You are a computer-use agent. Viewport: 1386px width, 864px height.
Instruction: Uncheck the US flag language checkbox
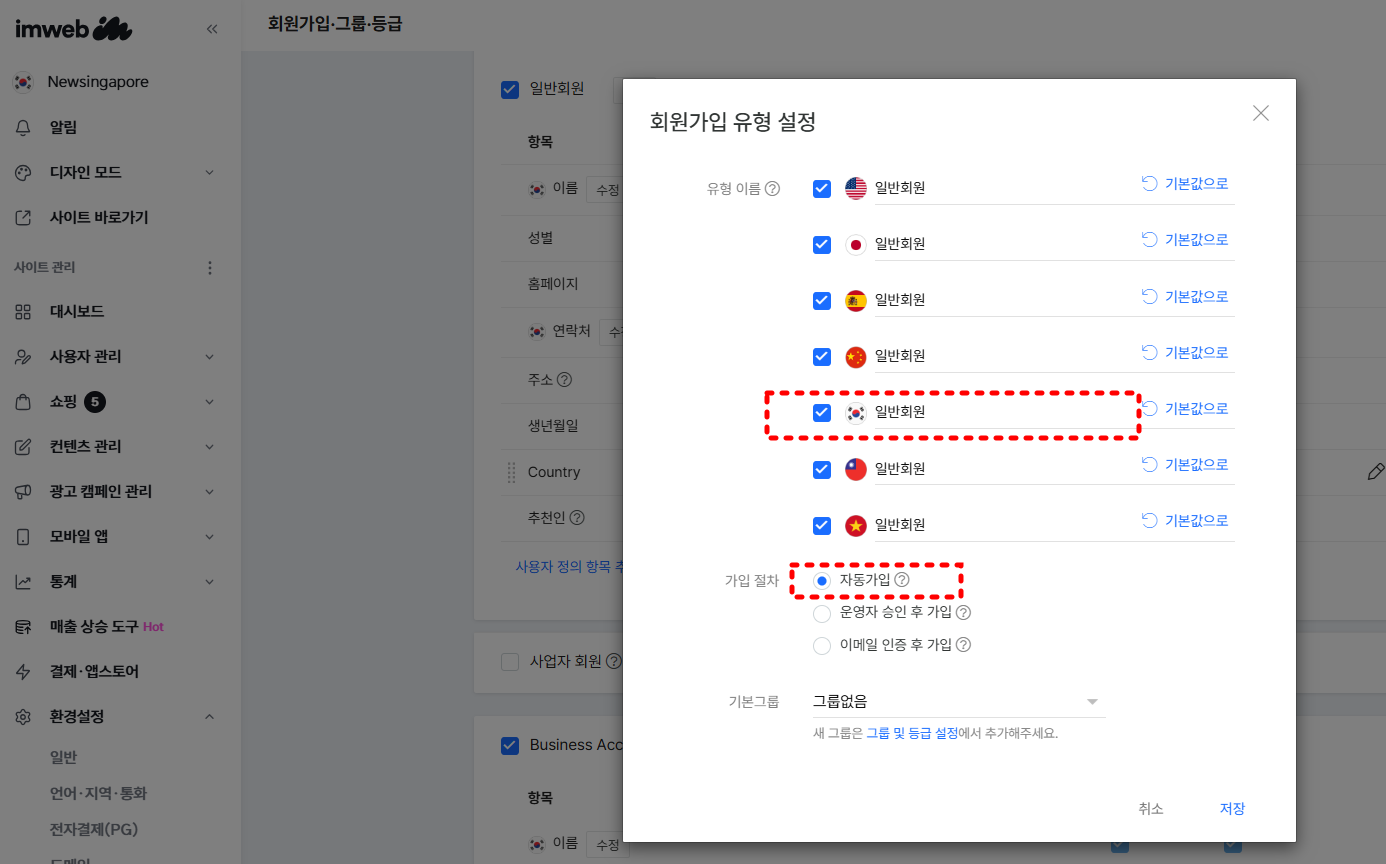(x=822, y=188)
